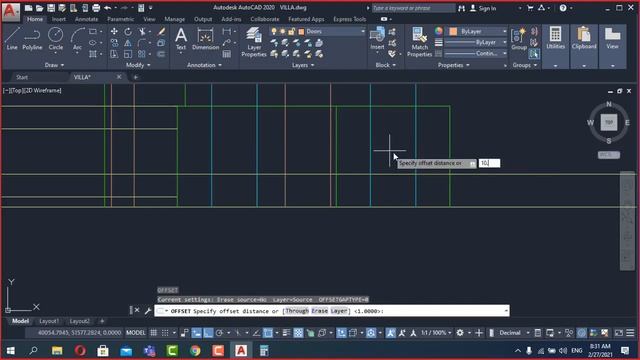Click the Insert block tool

click(377, 39)
